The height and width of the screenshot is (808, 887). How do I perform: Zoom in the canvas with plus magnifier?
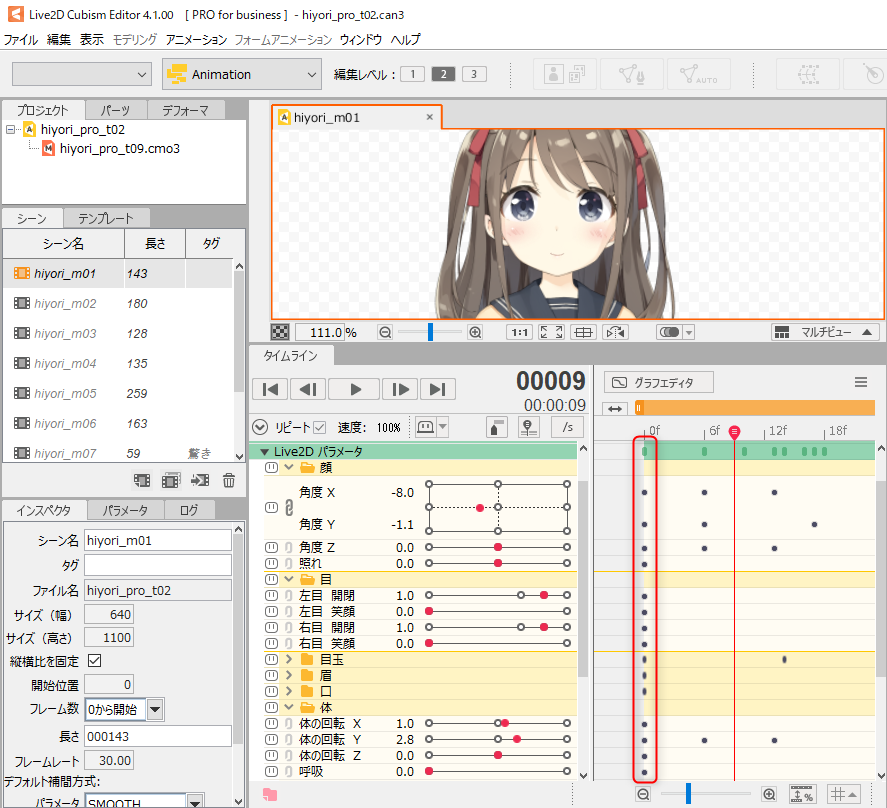tap(475, 332)
